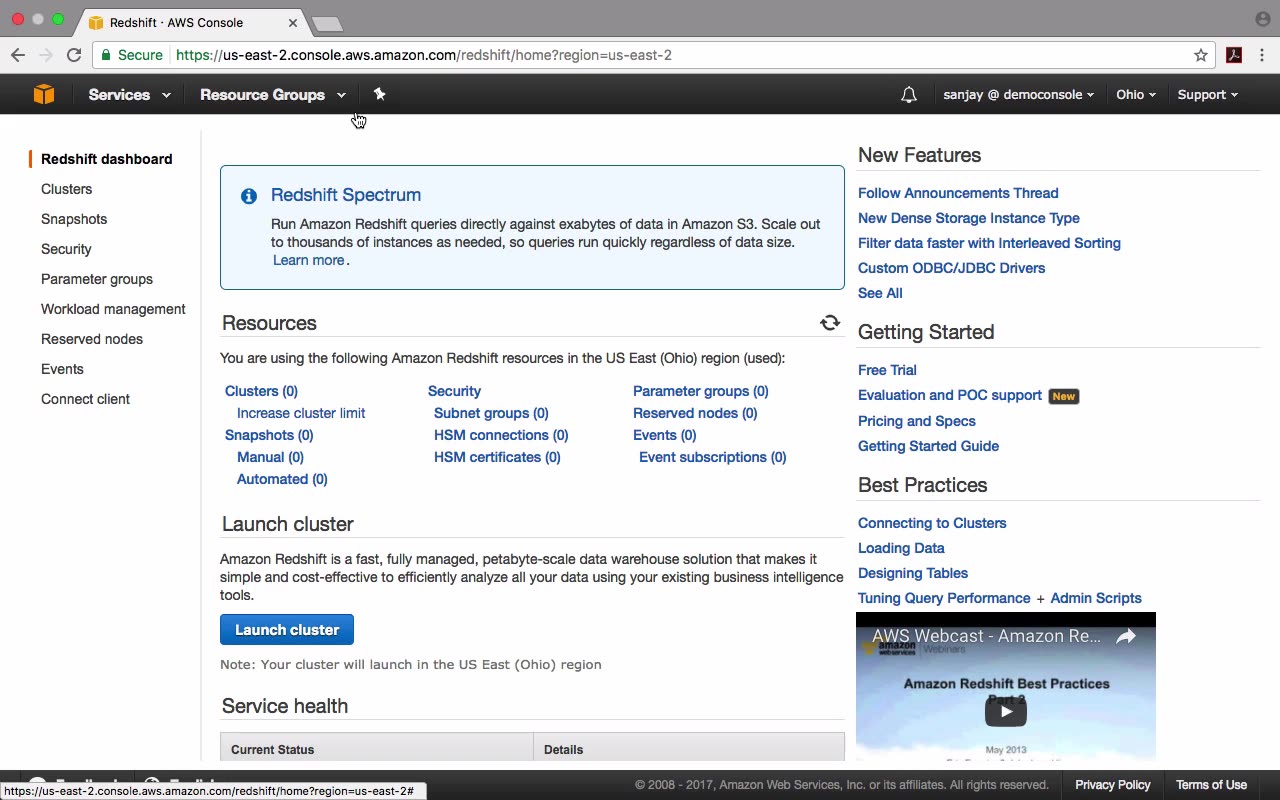Viewport: 1280px width, 800px height.
Task: Open Events in the sidebar
Action: tap(62, 369)
